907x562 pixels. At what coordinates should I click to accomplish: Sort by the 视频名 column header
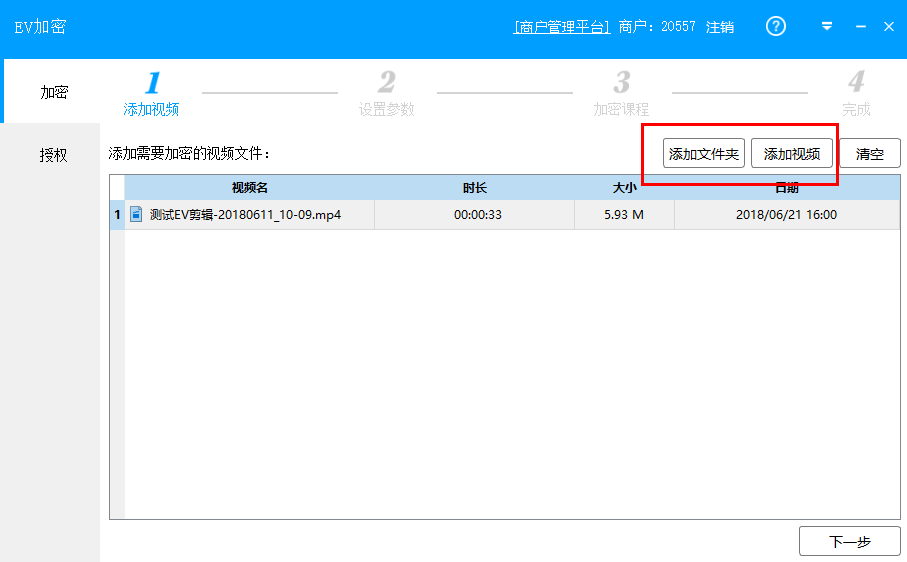click(x=249, y=188)
